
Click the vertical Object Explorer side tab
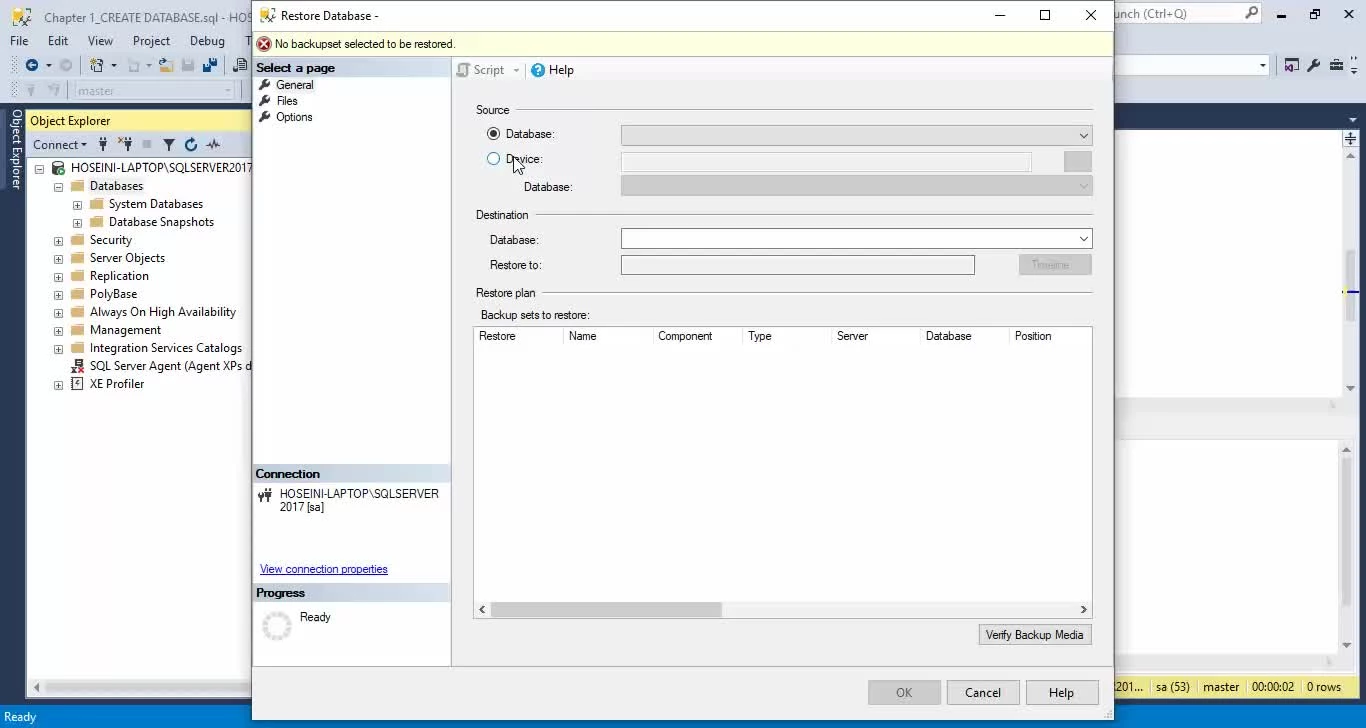pyautogui.click(x=16, y=149)
